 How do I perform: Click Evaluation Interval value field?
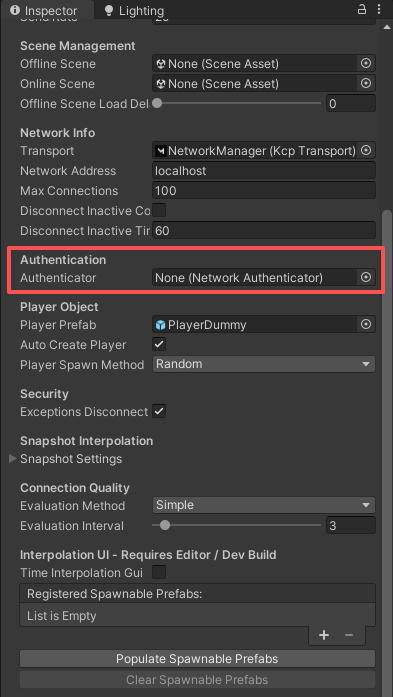351,525
